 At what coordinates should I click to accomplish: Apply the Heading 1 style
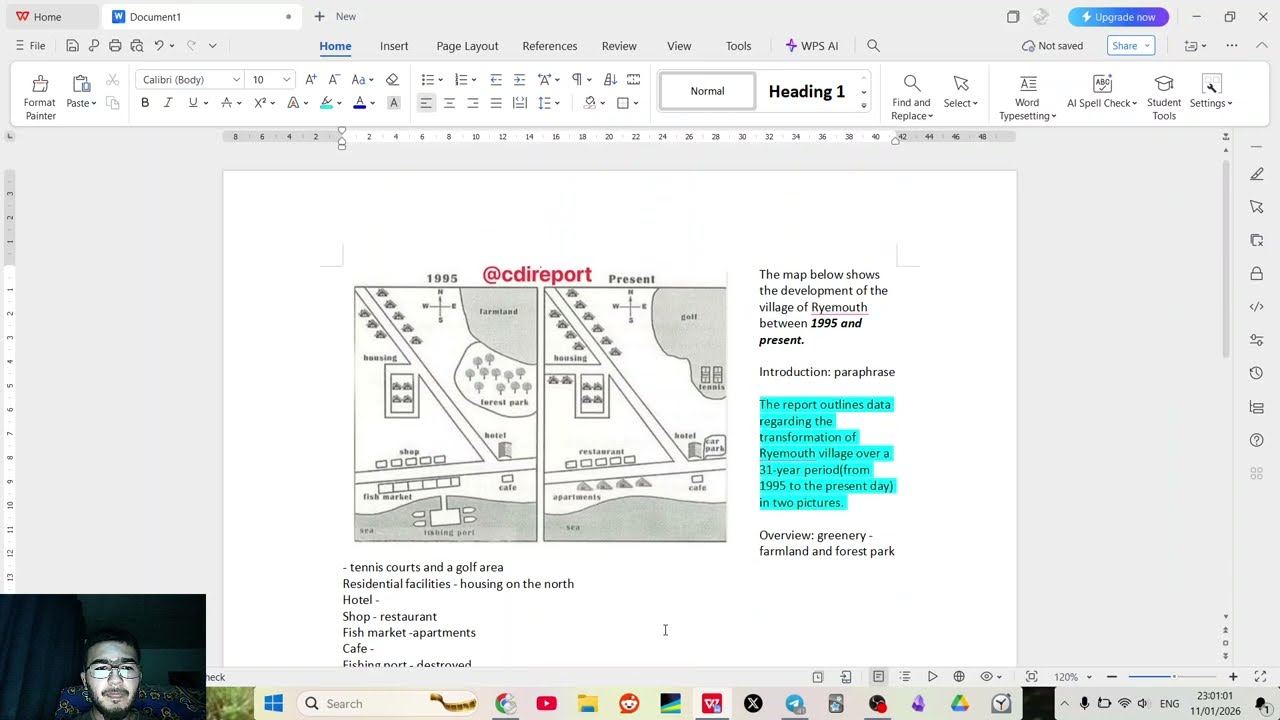coord(807,92)
